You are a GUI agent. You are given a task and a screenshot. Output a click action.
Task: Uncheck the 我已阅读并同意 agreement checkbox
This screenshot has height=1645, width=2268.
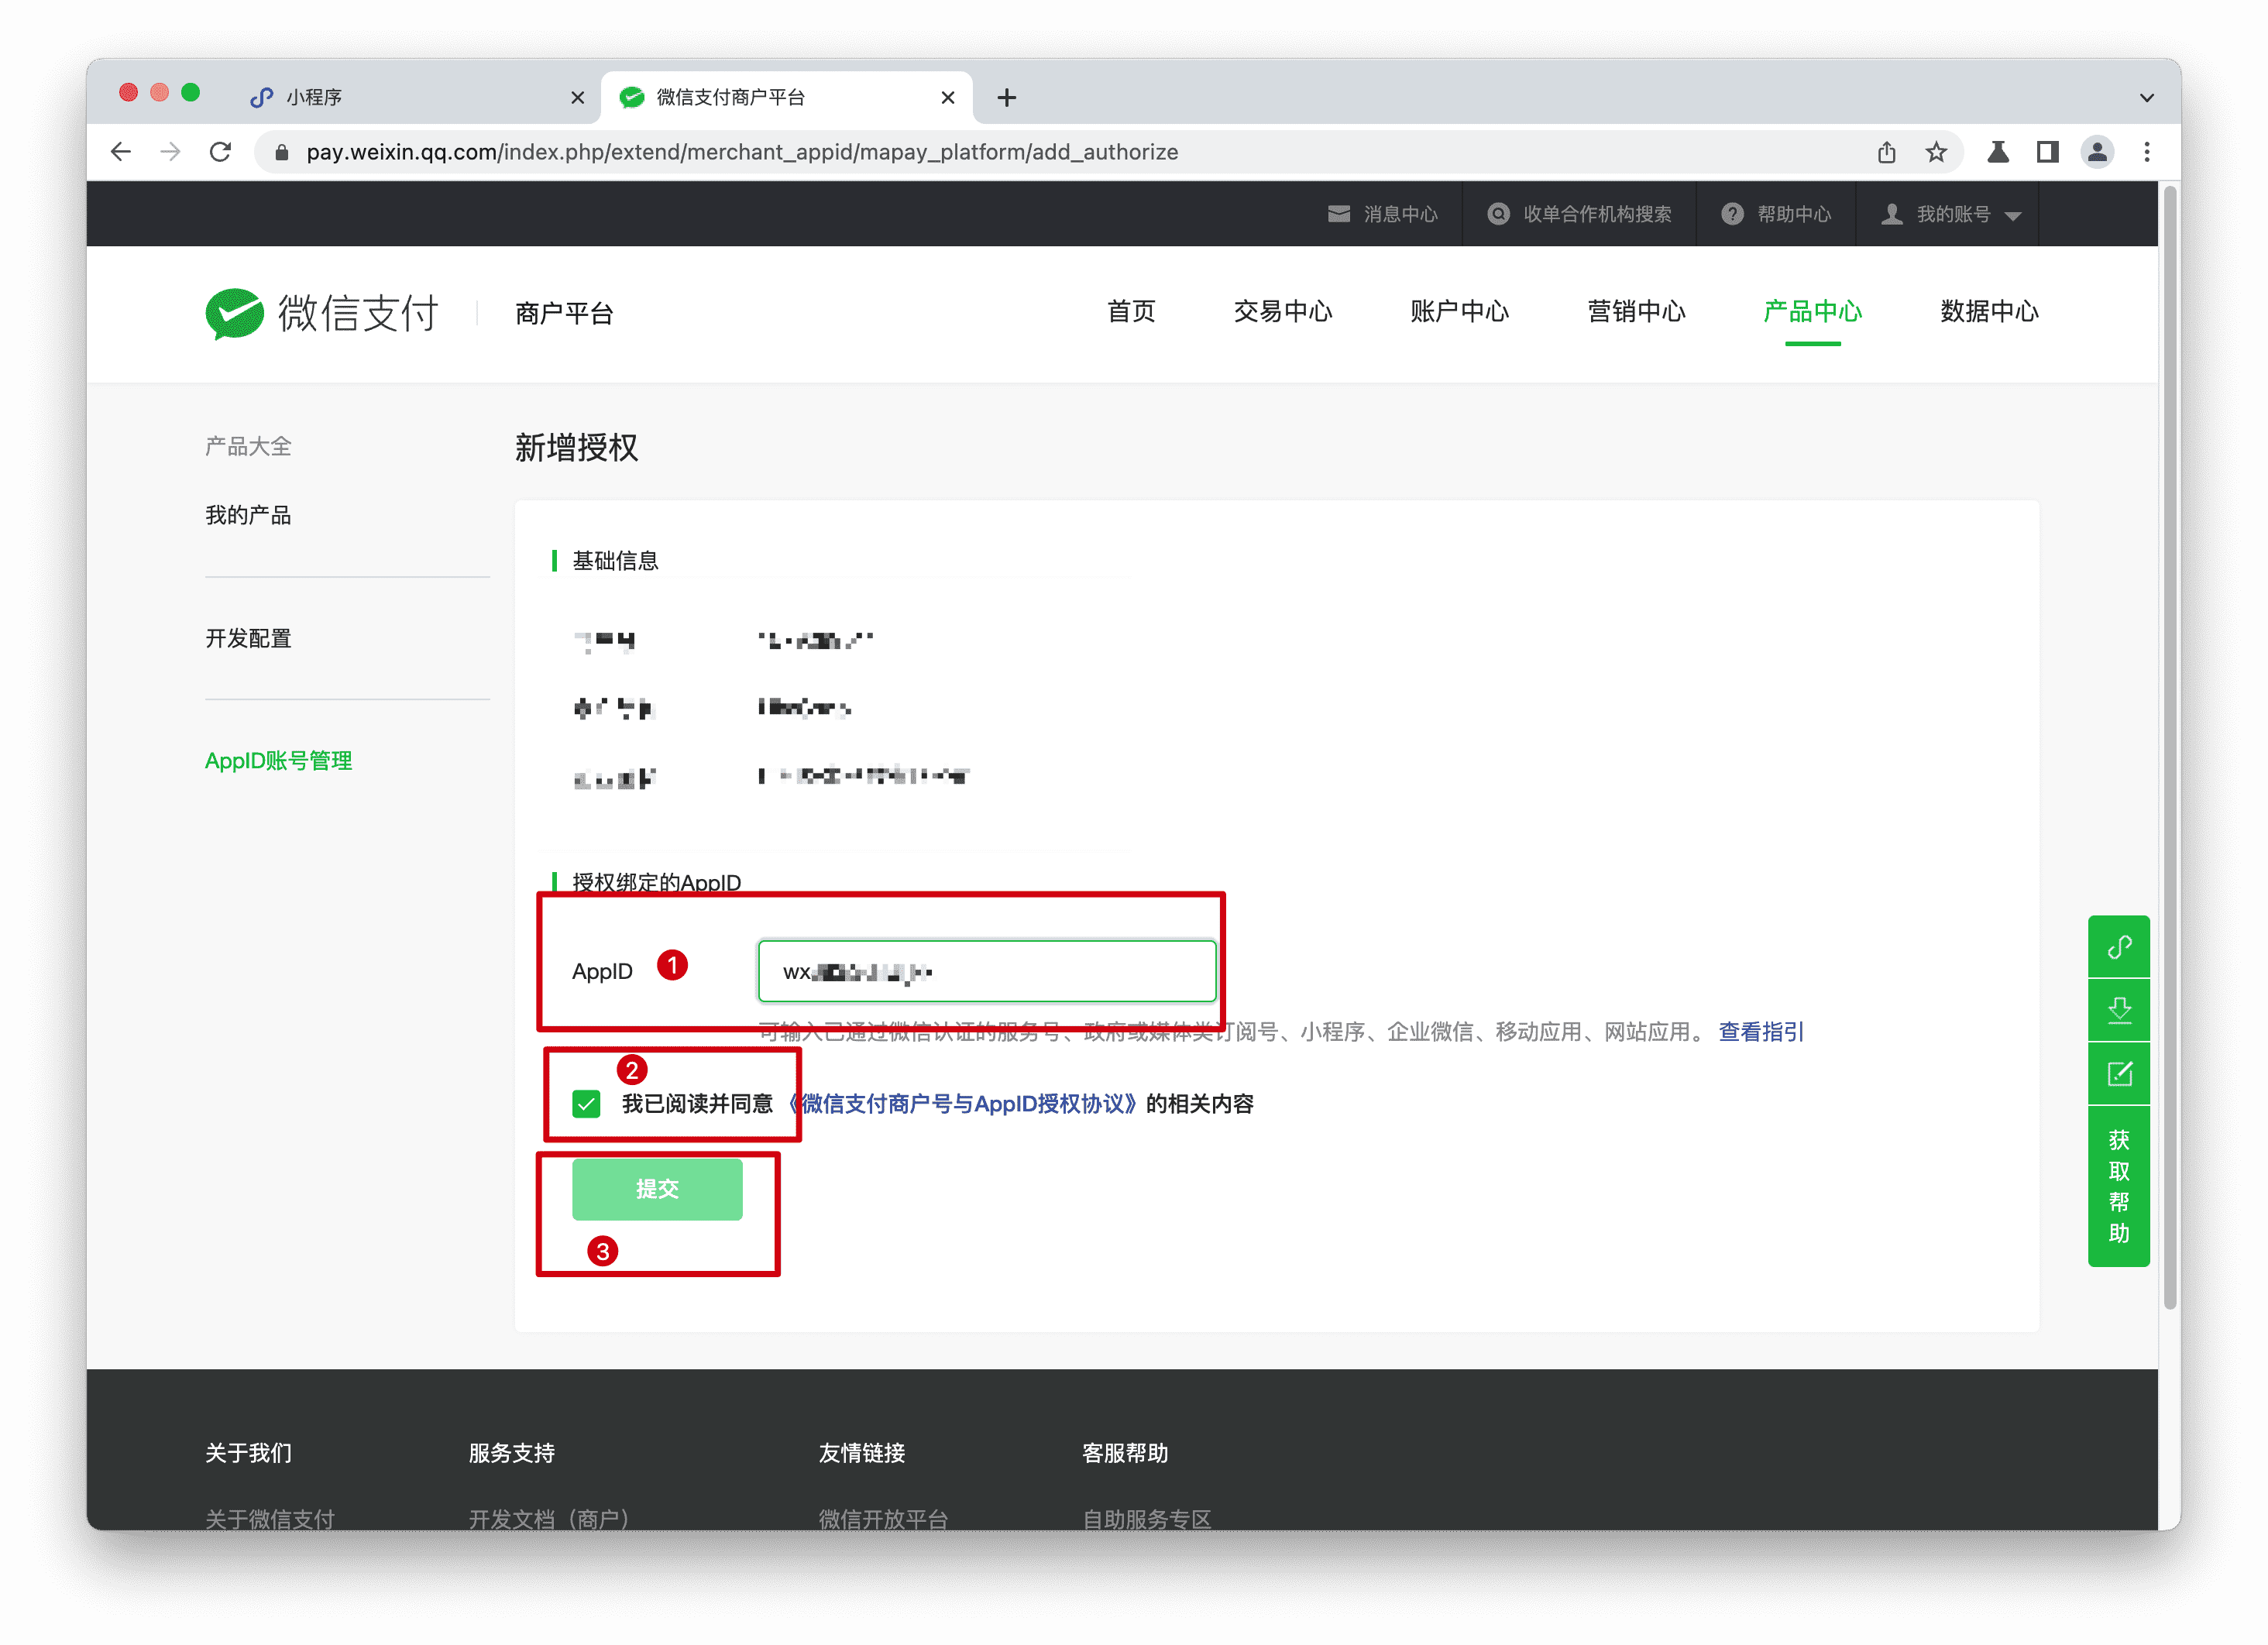587,1104
